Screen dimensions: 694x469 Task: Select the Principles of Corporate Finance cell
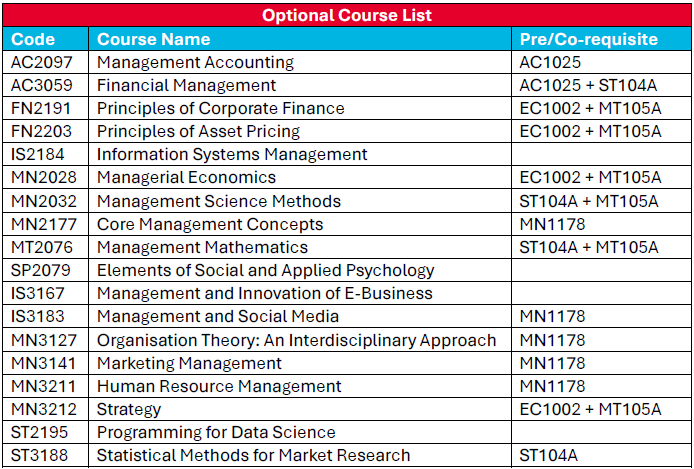[220, 108]
